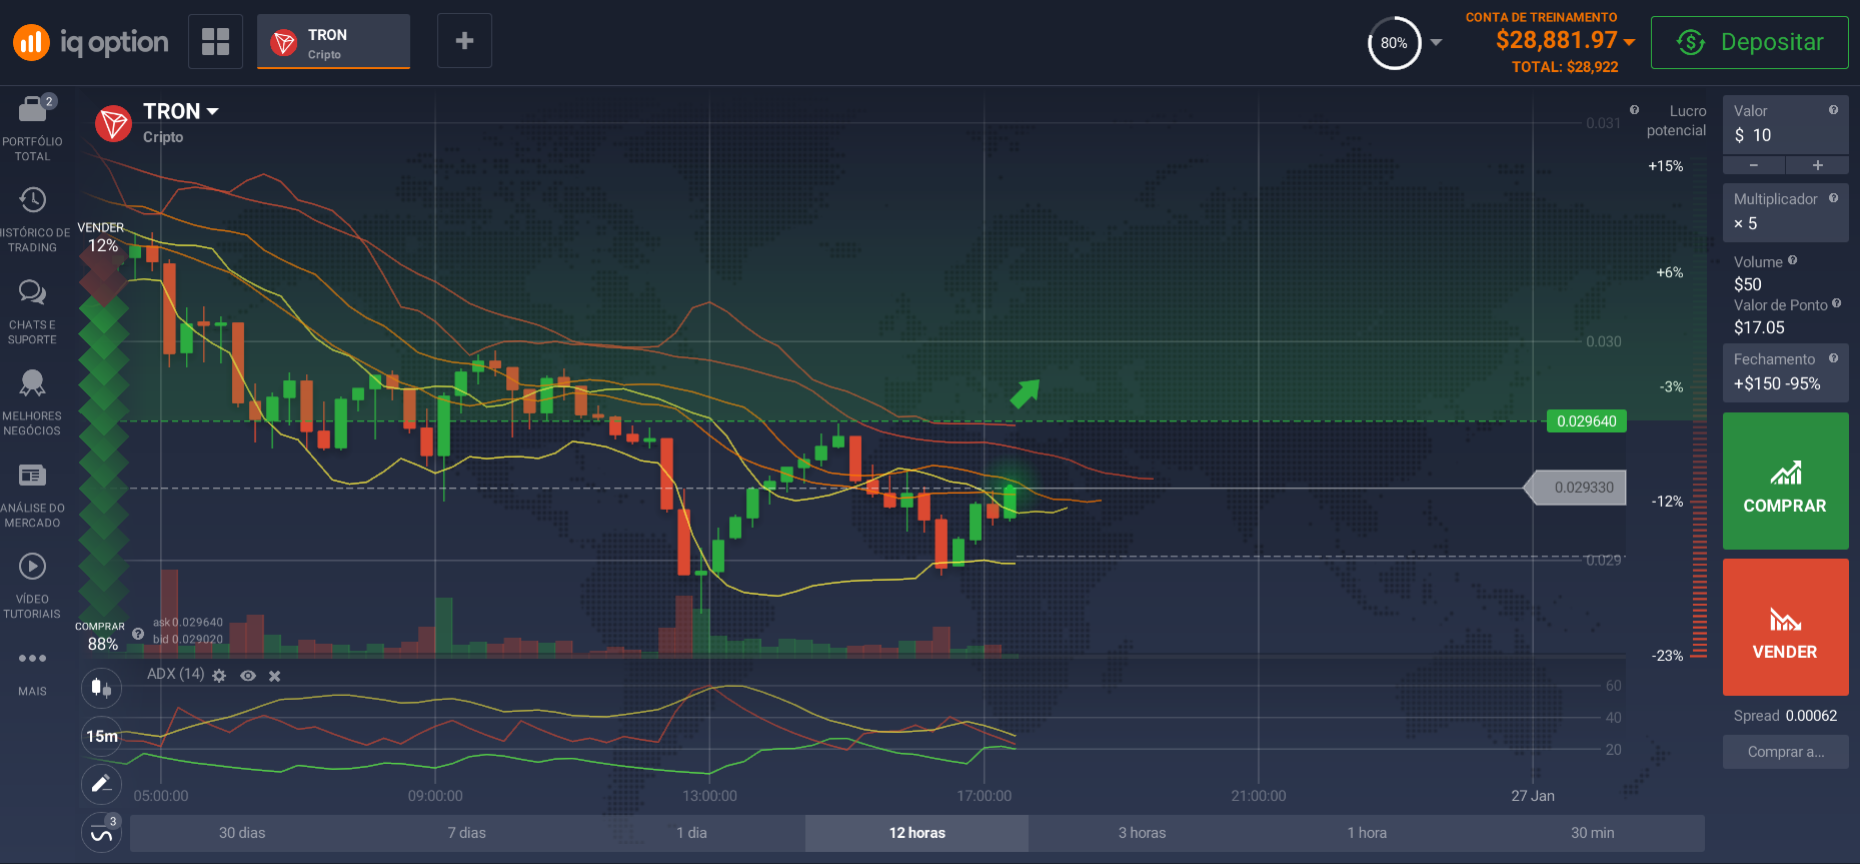Screen dimensions: 1860x864
Task: Select the 30 min time range
Action: (x=1592, y=833)
